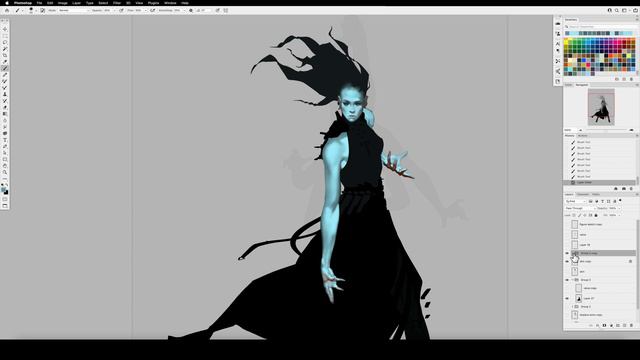The height and width of the screenshot is (360, 640).
Task: Open symmetry paint options icon
Action: [x=225, y=10]
